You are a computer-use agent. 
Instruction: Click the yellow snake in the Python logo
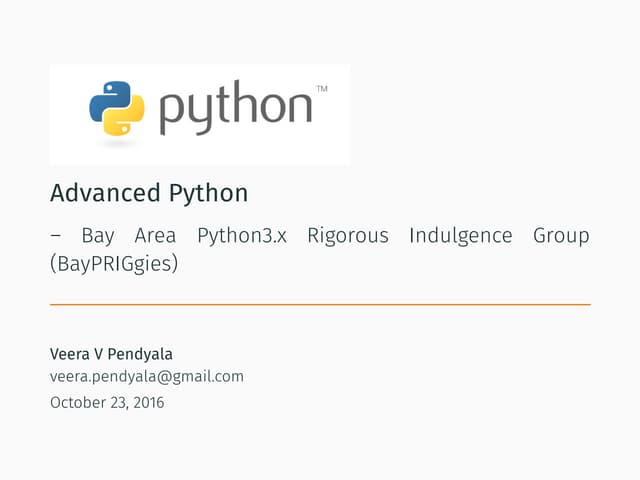[127, 118]
